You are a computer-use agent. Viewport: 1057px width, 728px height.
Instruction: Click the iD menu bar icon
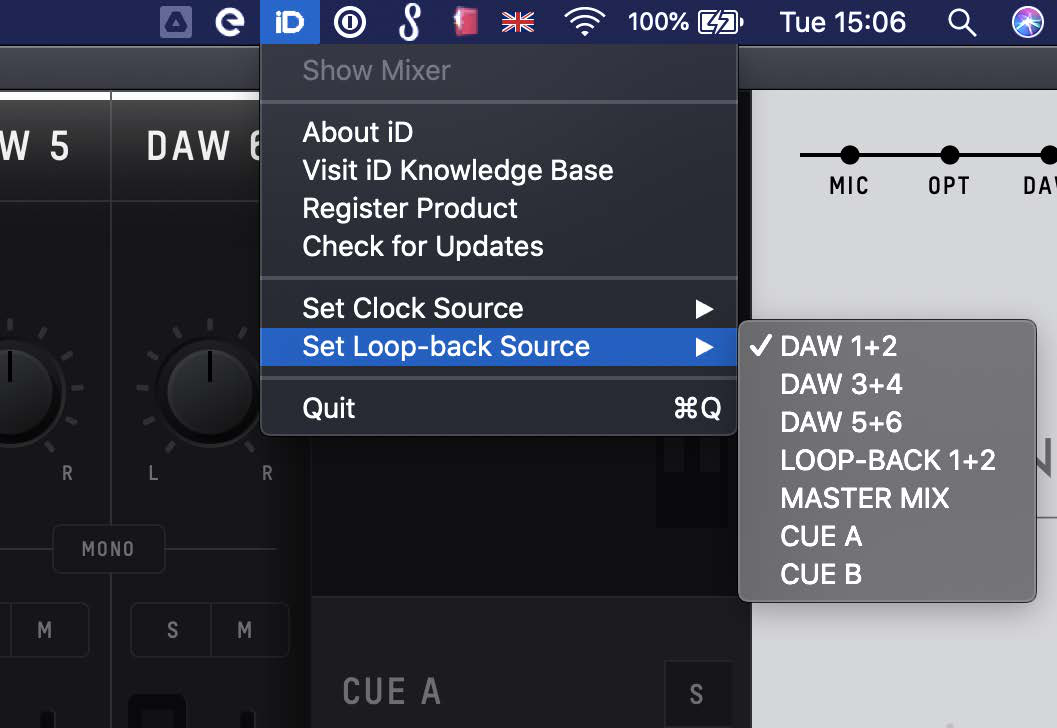point(290,22)
